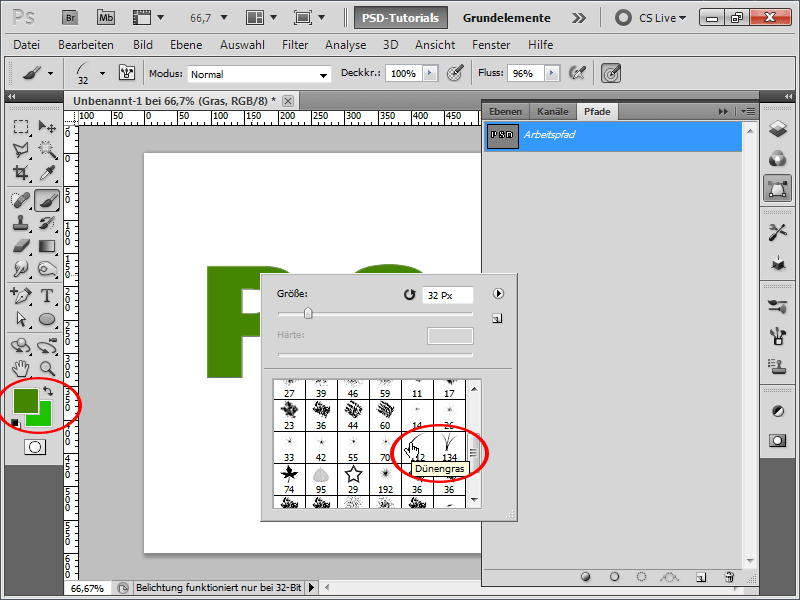Choose the Healing Brush tool
The height and width of the screenshot is (600, 800).
point(21,200)
